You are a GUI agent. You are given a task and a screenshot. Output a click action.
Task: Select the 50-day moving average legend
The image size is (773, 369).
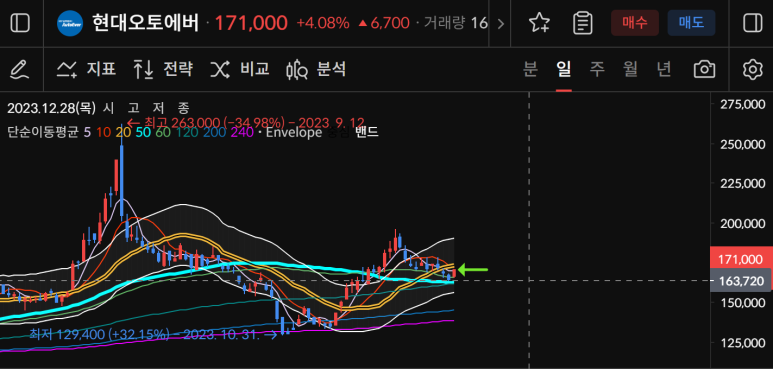click(x=143, y=132)
